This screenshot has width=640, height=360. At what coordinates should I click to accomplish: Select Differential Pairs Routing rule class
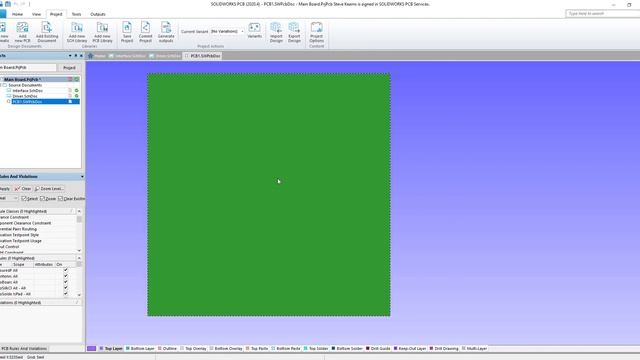[x=18, y=229]
